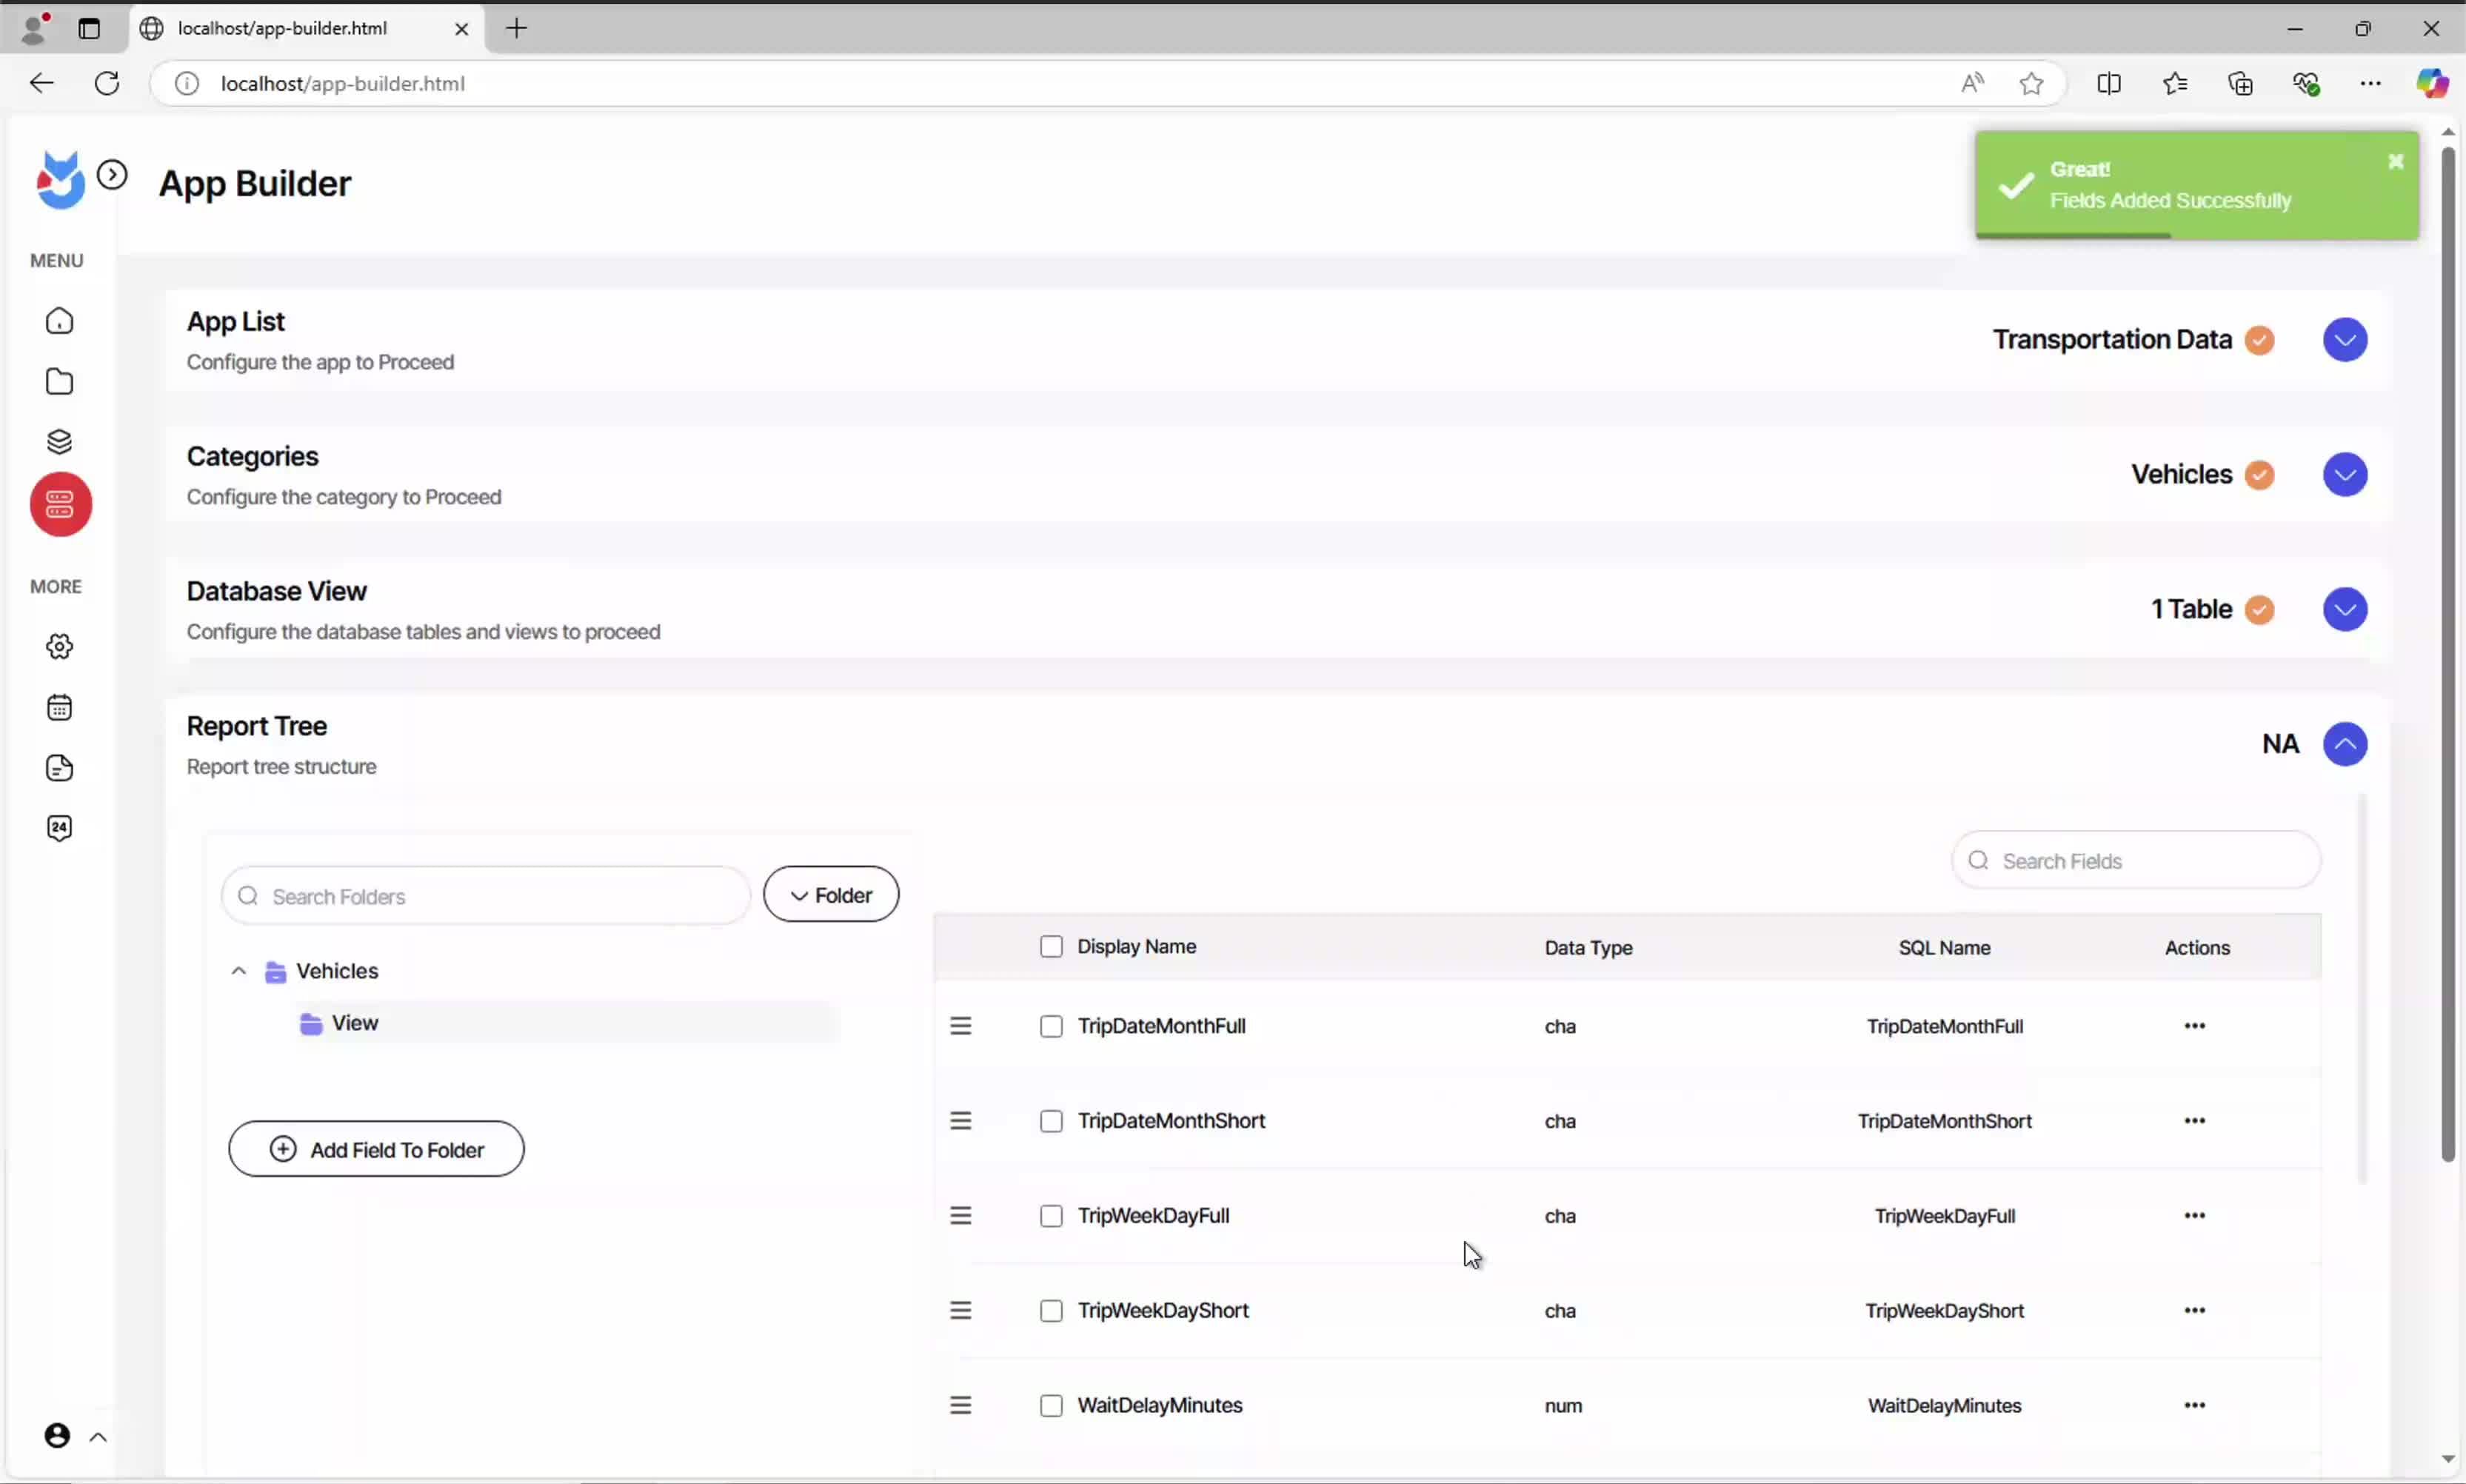Viewport: 2466px width, 1484px height.
Task: Open actions menu for TripDateMonthShort row
Action: point(2194,1121)
